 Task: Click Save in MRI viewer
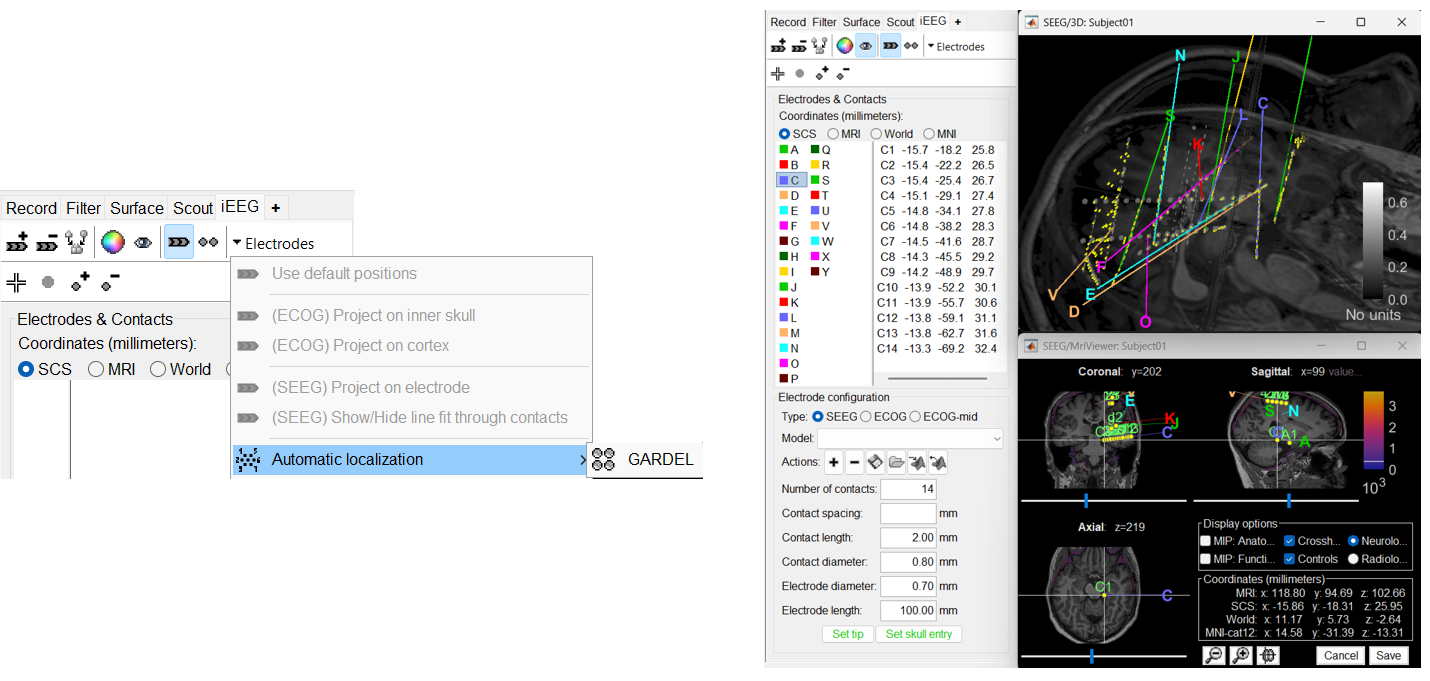pos(1388,655)
